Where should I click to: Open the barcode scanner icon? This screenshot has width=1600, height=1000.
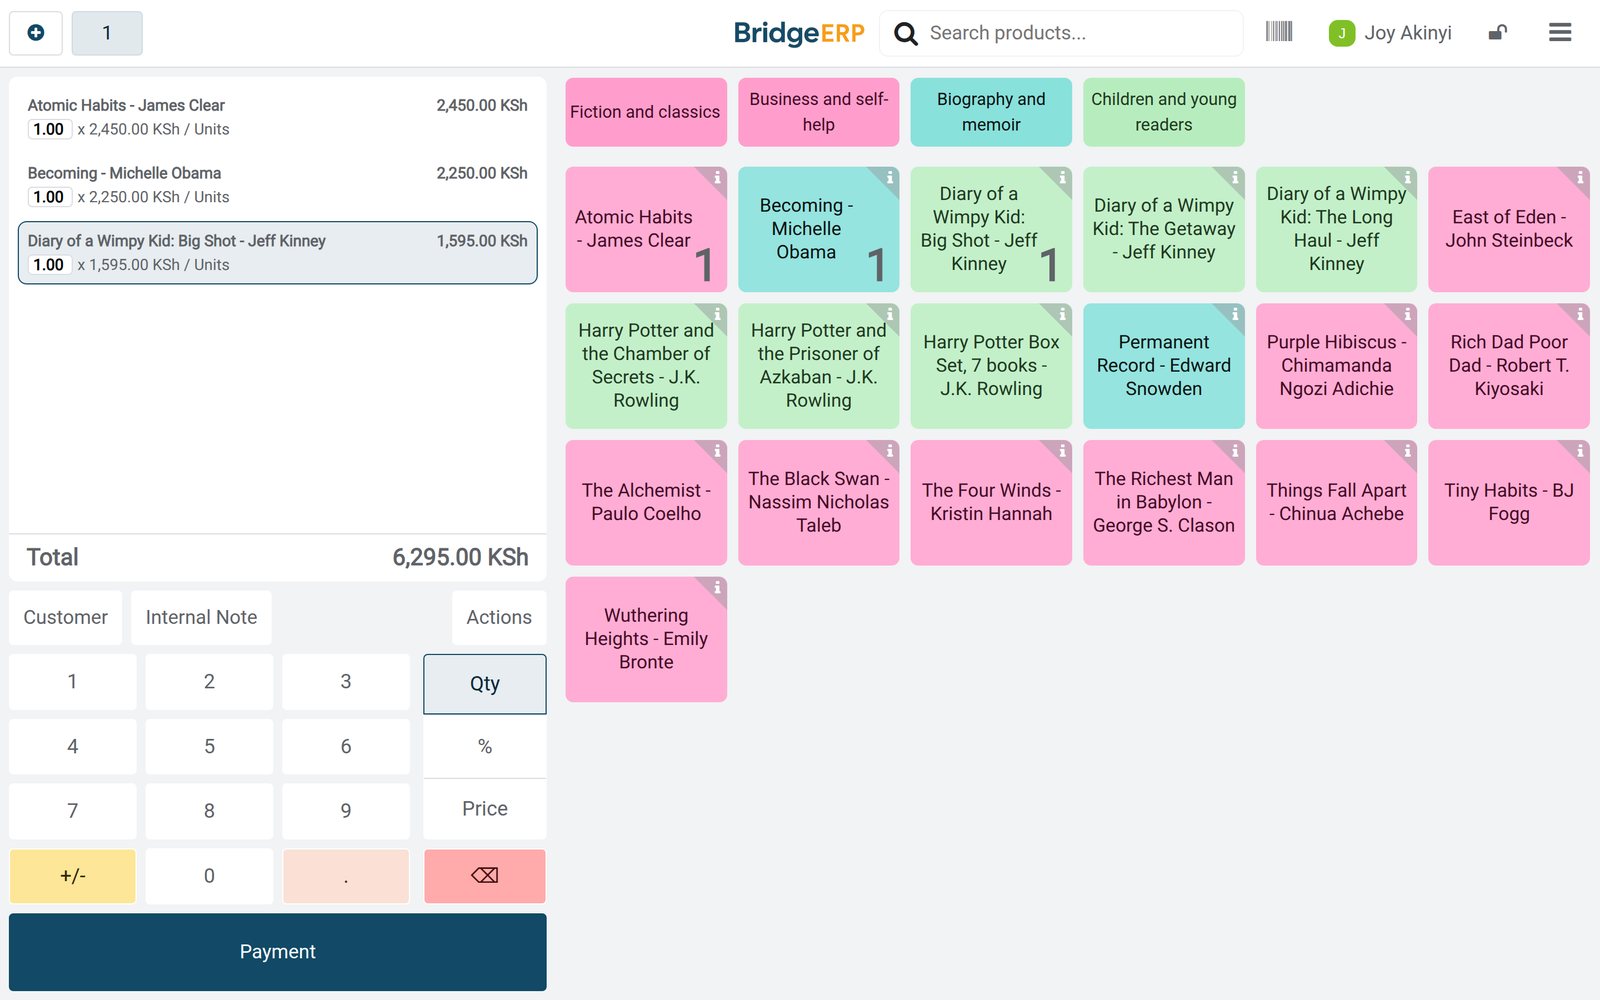(x=1278, y=32)
